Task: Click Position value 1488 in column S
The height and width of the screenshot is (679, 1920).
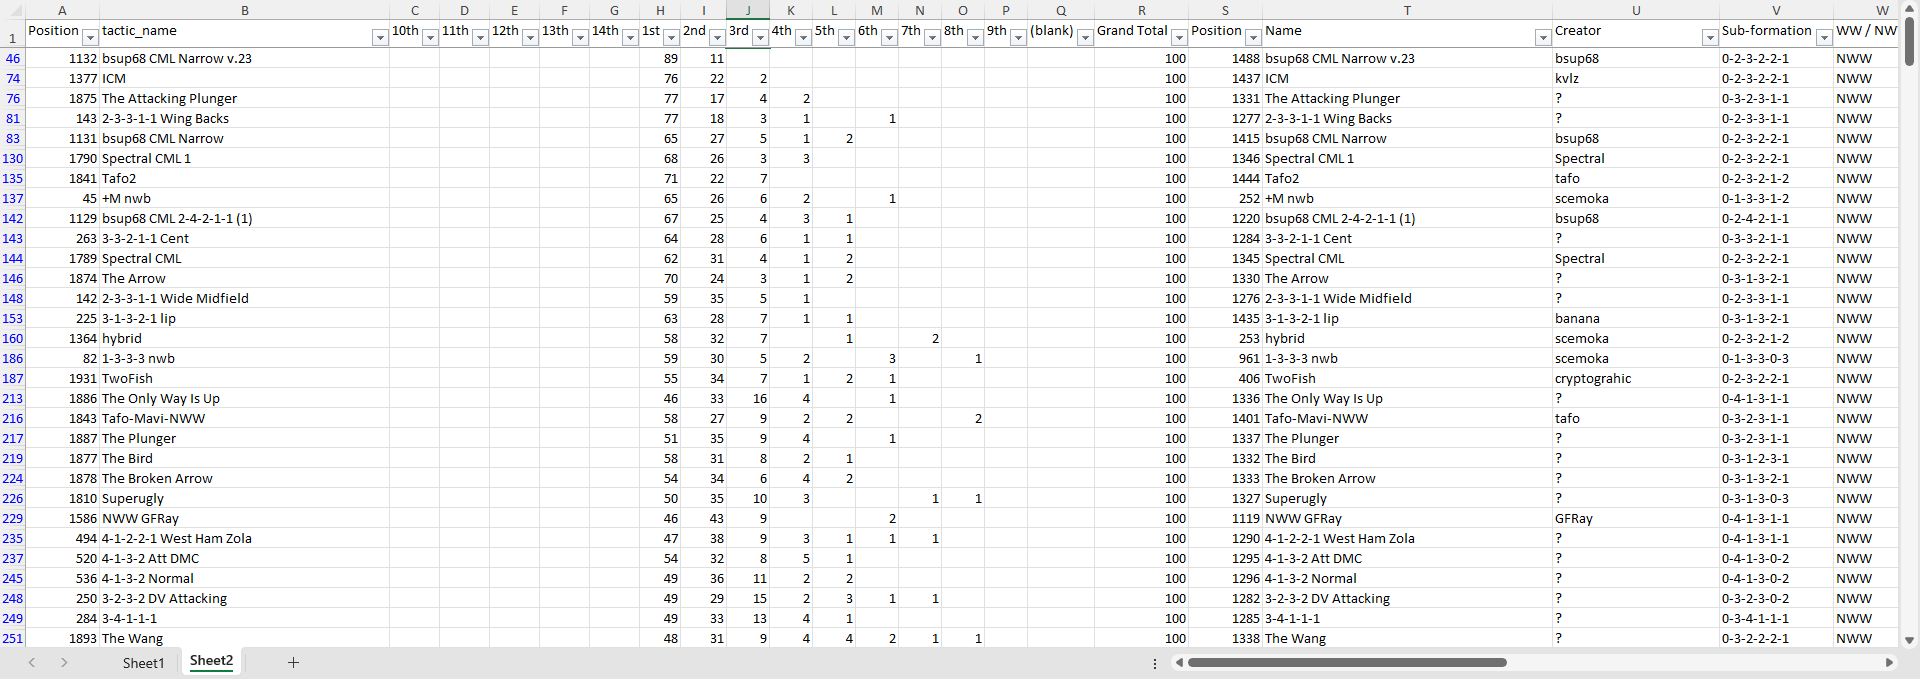Action: (x=1226, y=58)
